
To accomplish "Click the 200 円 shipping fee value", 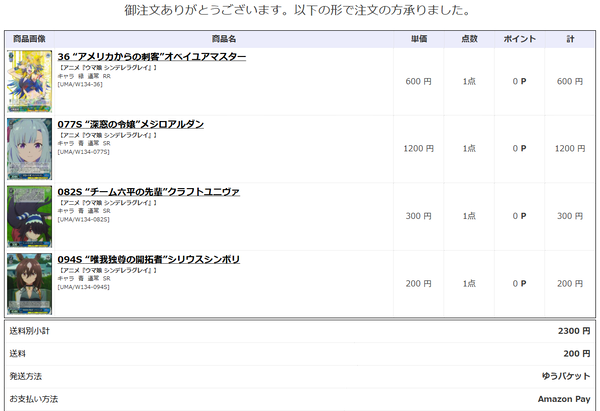I will (577, 354).
